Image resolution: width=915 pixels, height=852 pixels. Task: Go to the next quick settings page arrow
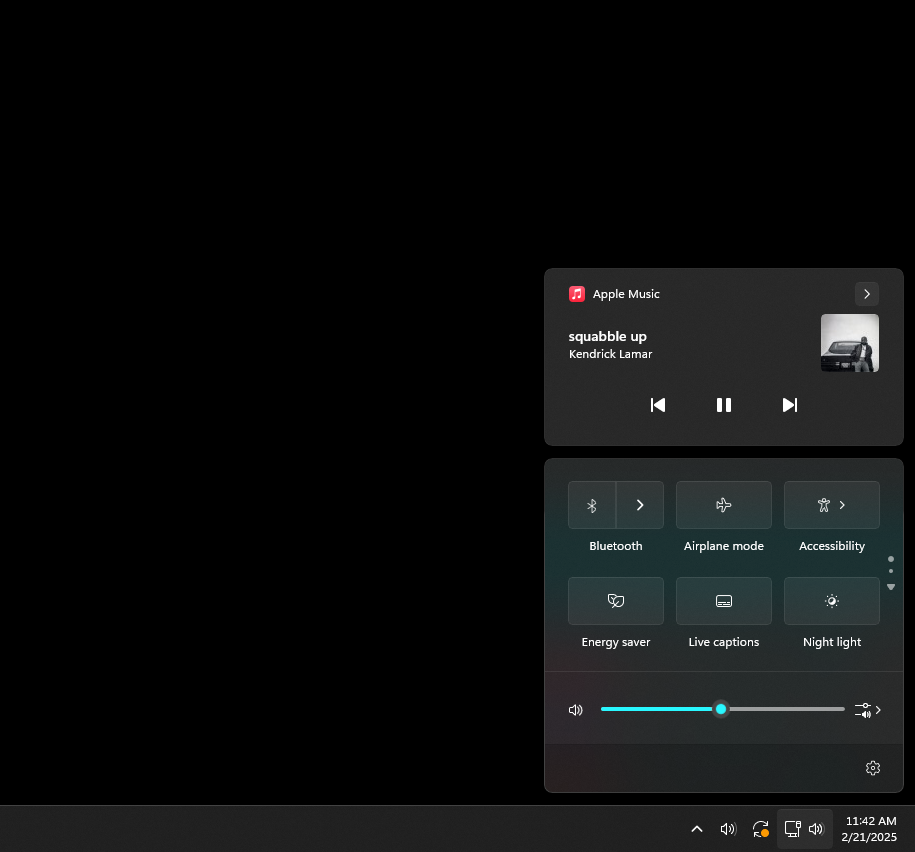tap(891, 587)
